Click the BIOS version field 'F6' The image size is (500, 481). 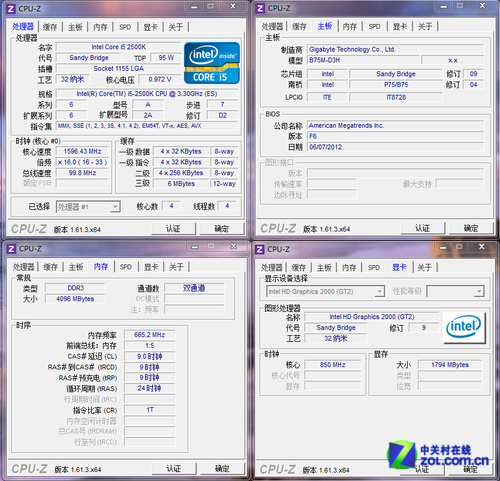tap(395, 136)
